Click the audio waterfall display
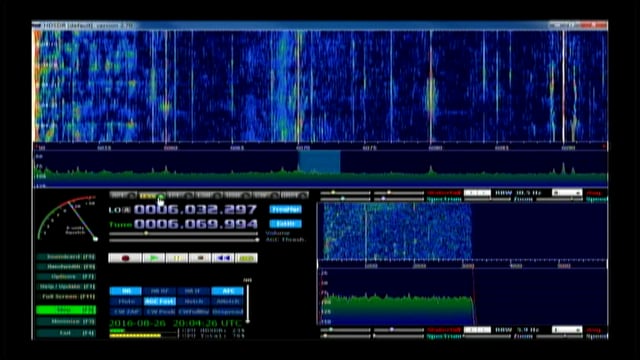Image resolution: width=640 pixels, height=360 pixels. coord(462,231)
